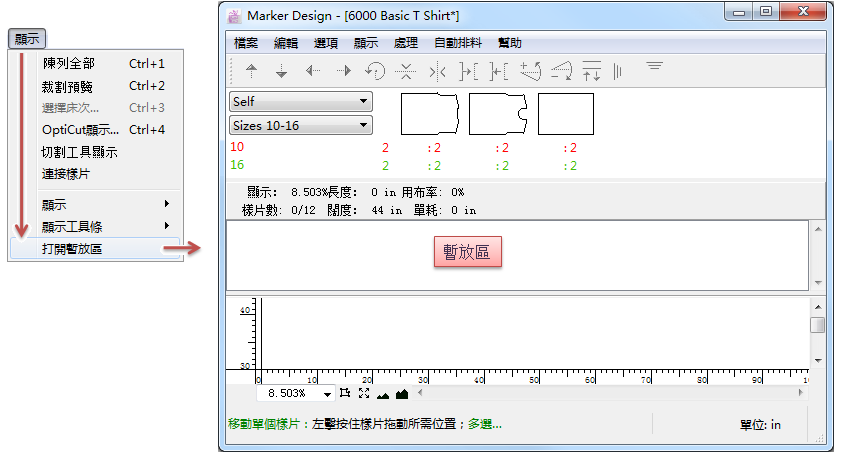Open the 自動排料 menu

458,43
